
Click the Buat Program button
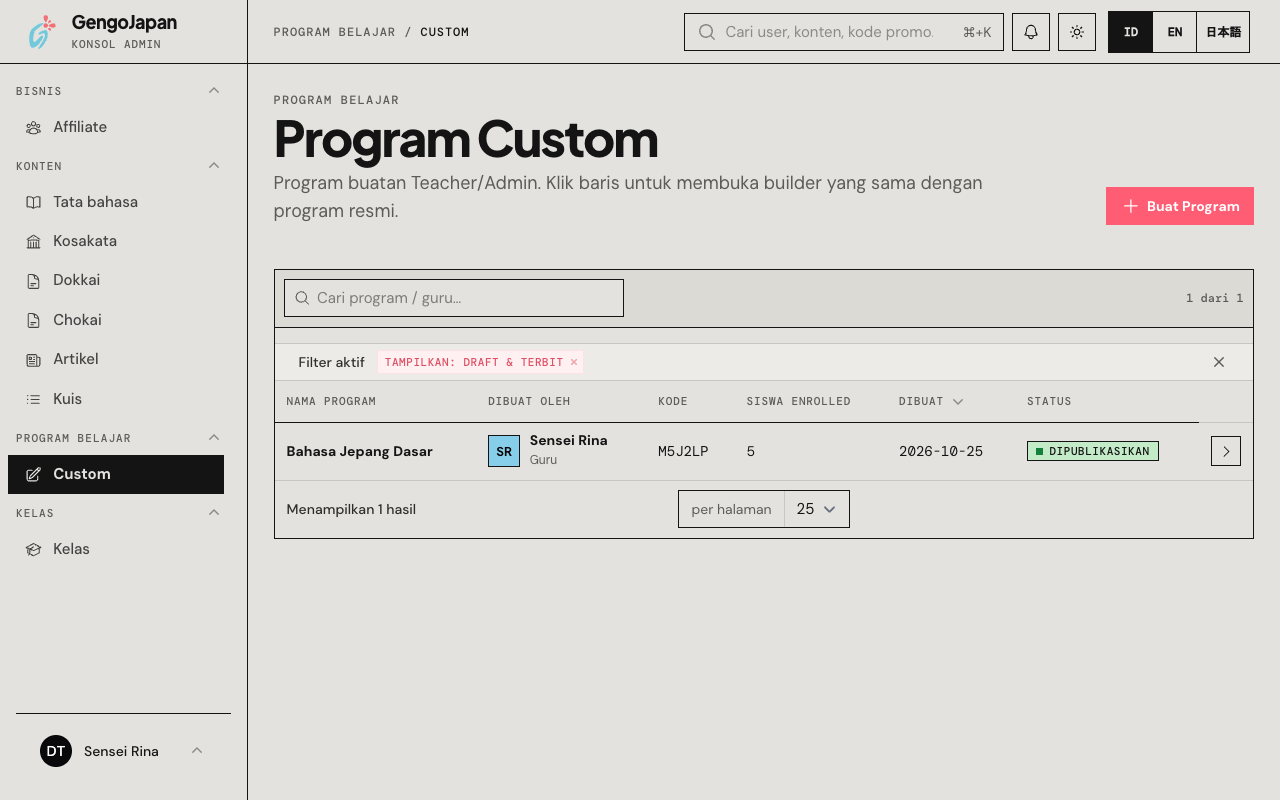click(1180, 206)
